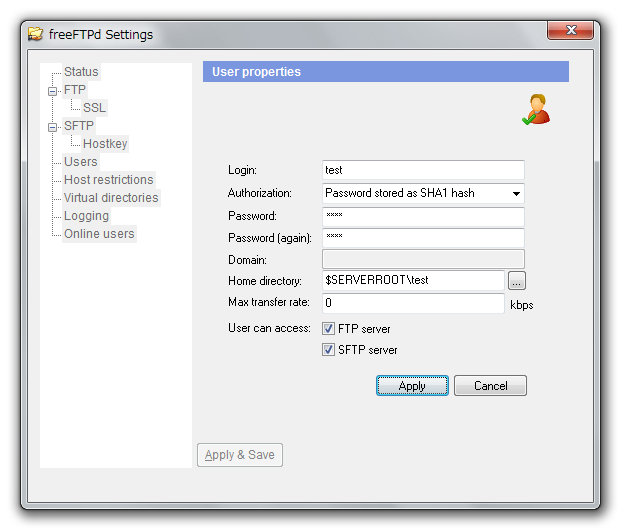
Task: Select FTP in the settings tree
Action: 74,90
